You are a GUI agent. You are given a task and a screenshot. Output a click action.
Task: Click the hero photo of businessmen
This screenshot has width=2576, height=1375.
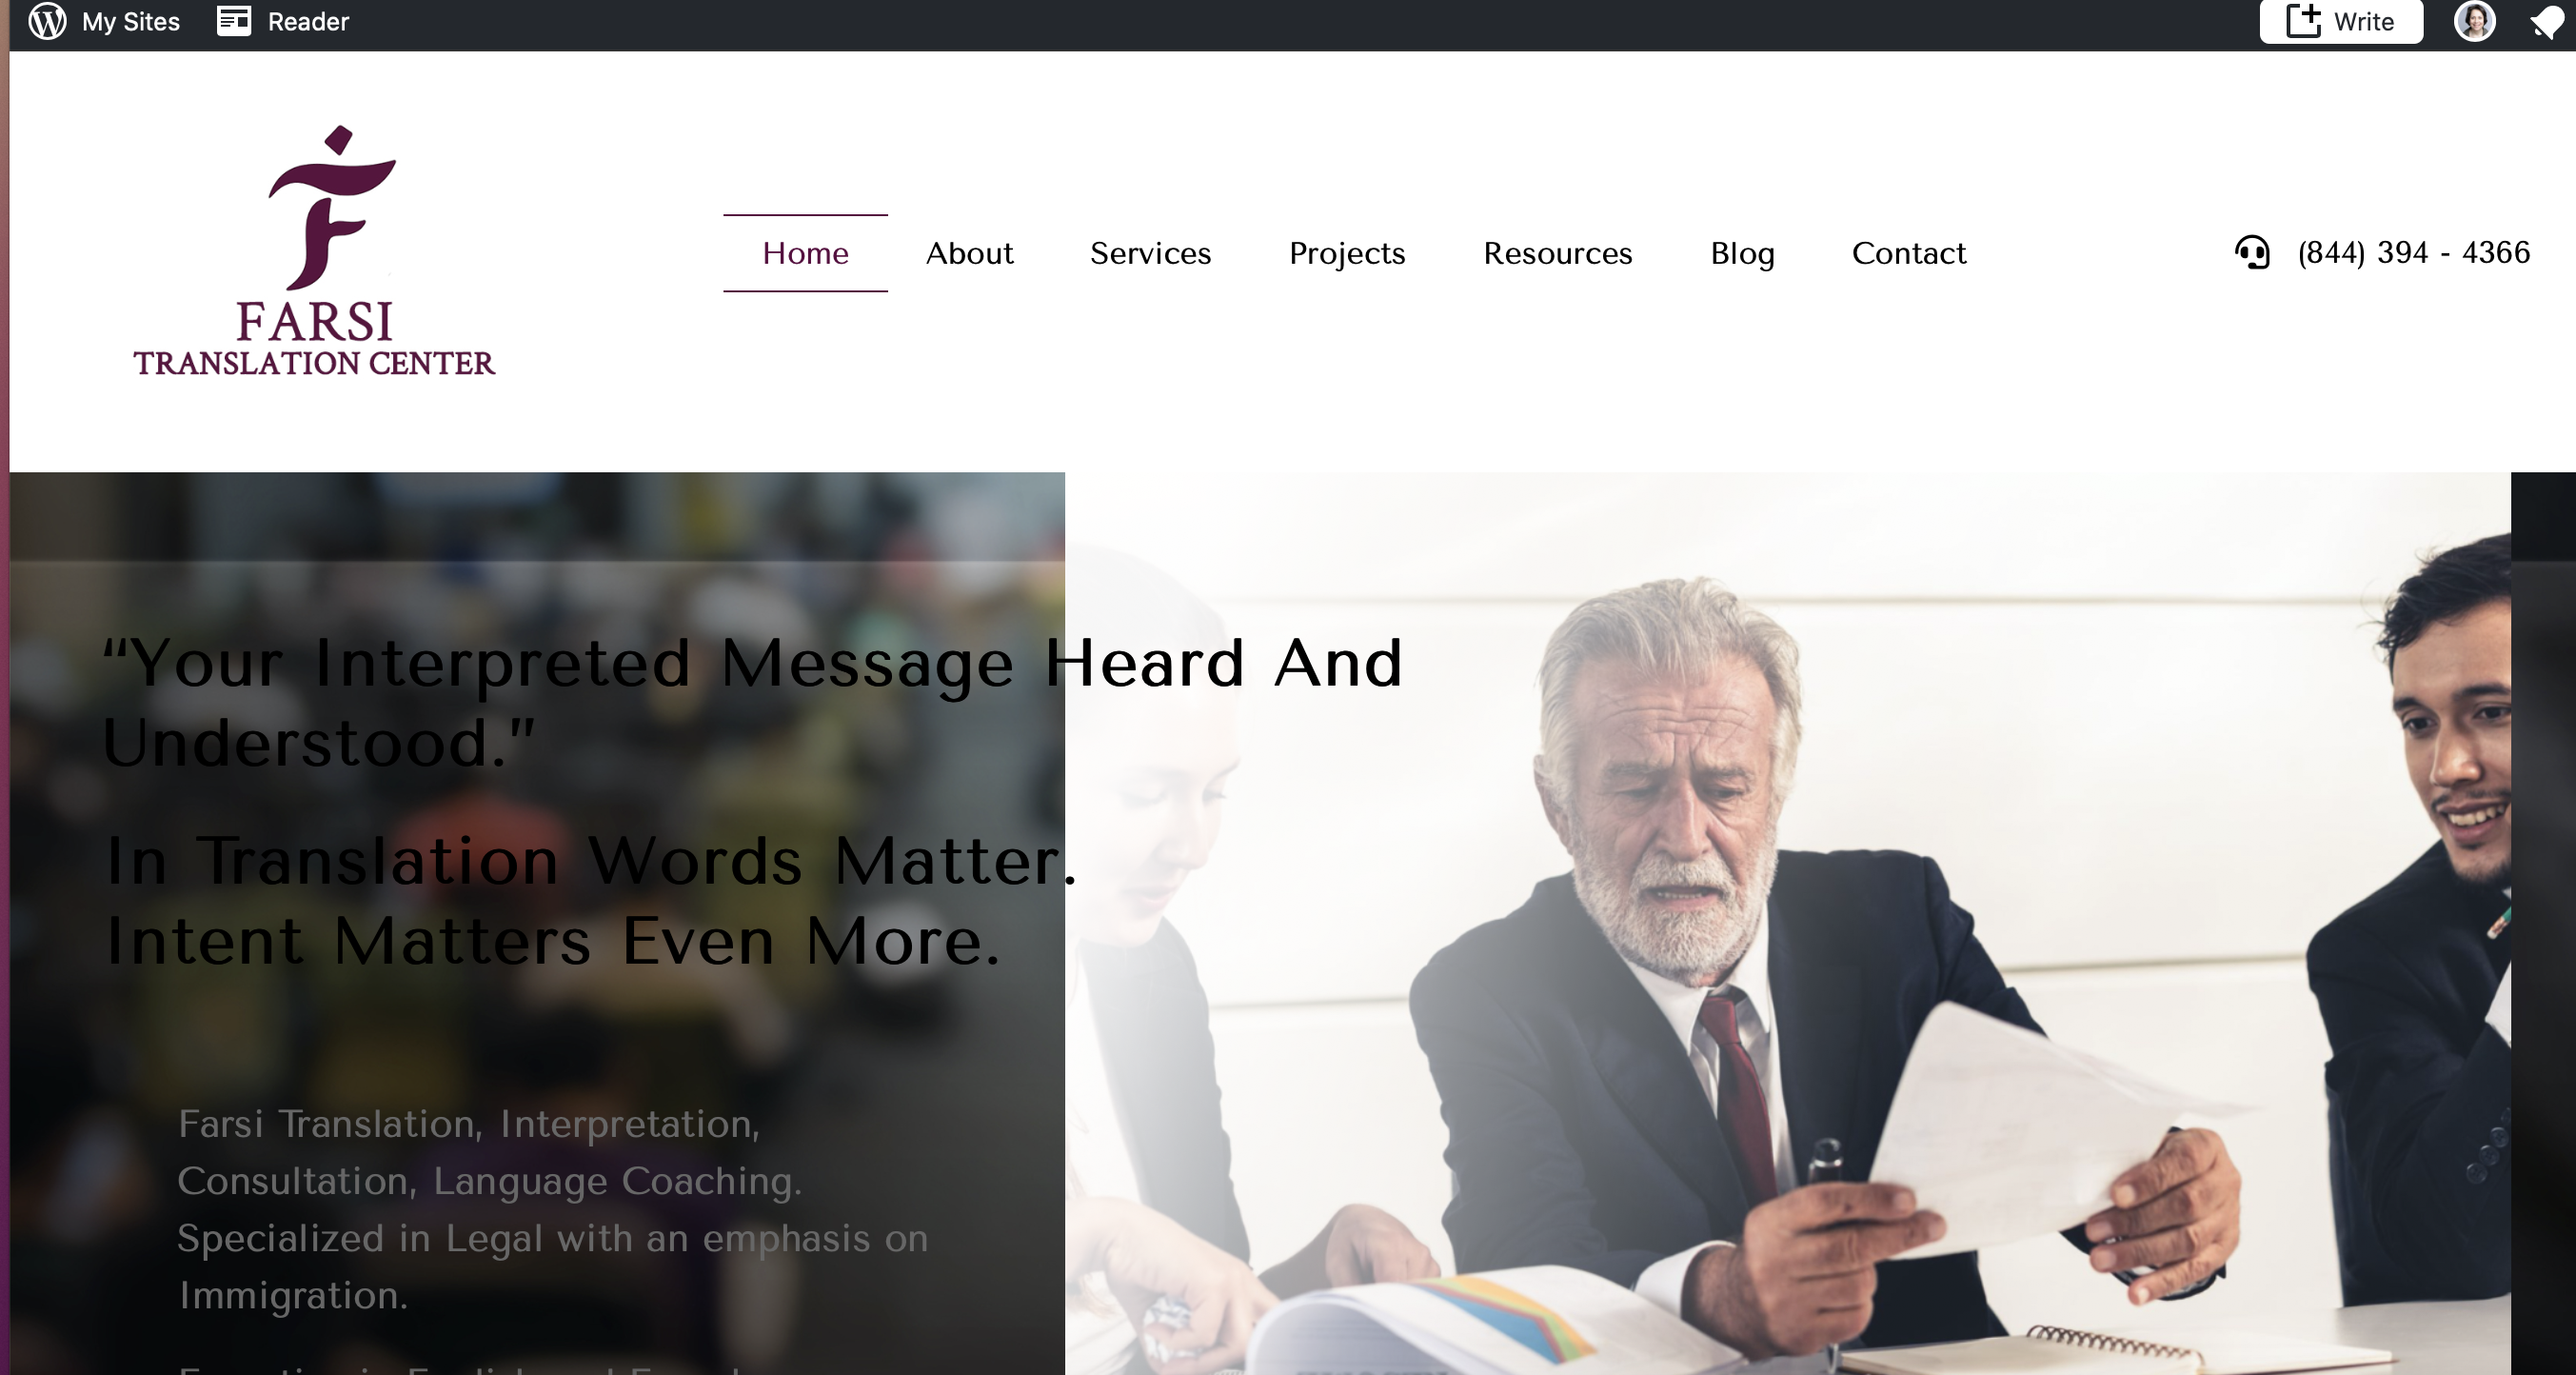coord(1787,923)
